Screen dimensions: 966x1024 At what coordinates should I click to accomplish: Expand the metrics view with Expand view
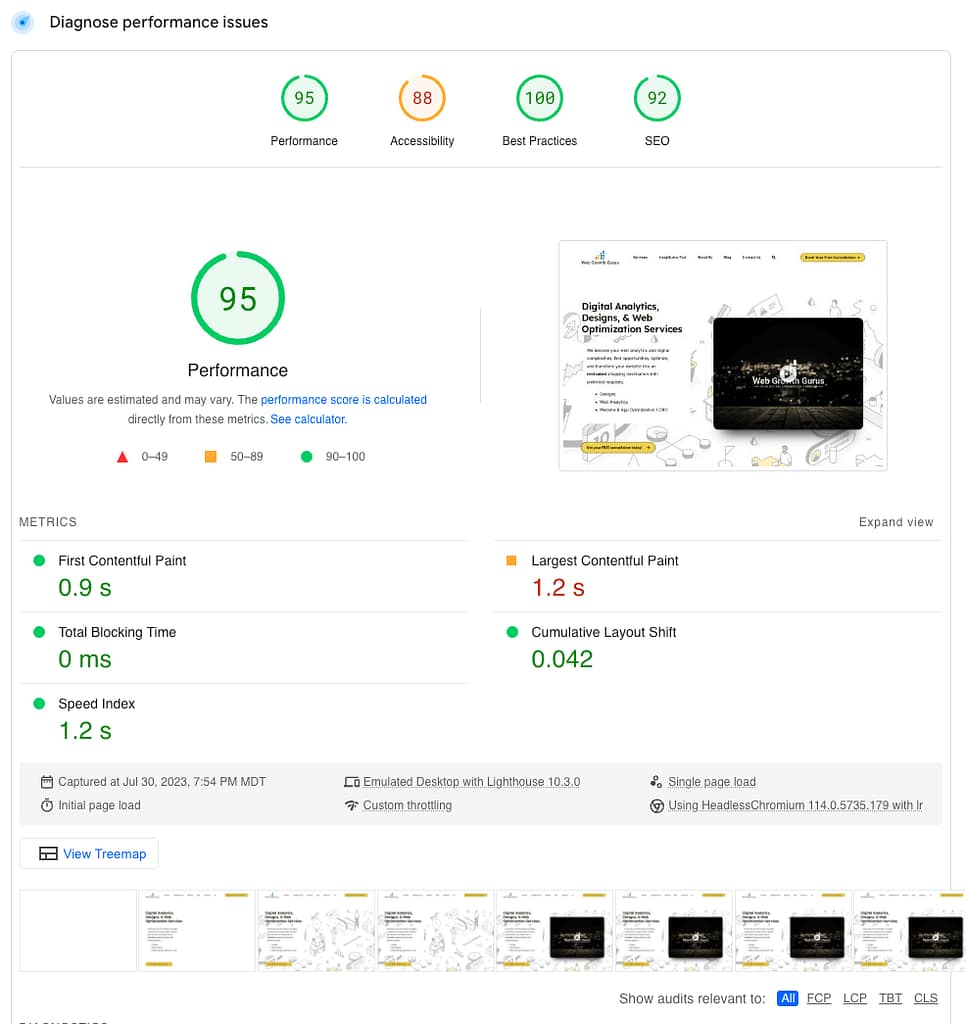pyautogui.click(x=896, y=521)
